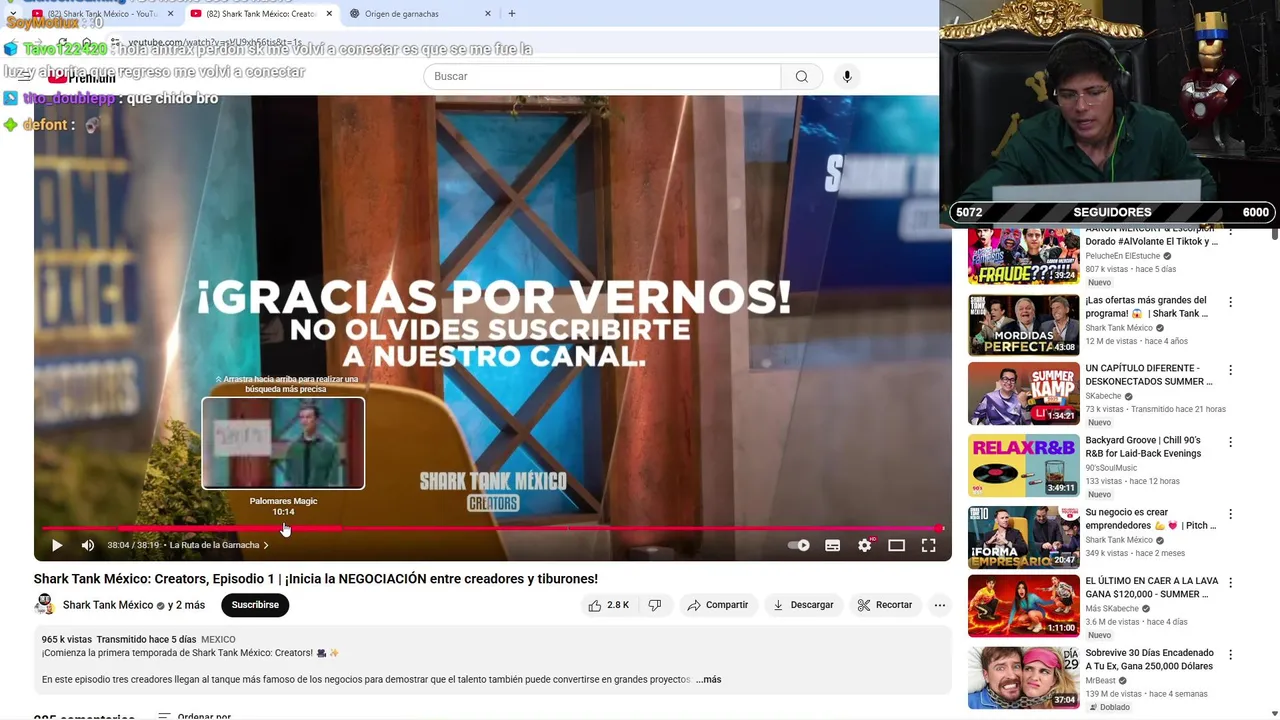Activate voice search microphone icon

847,76
